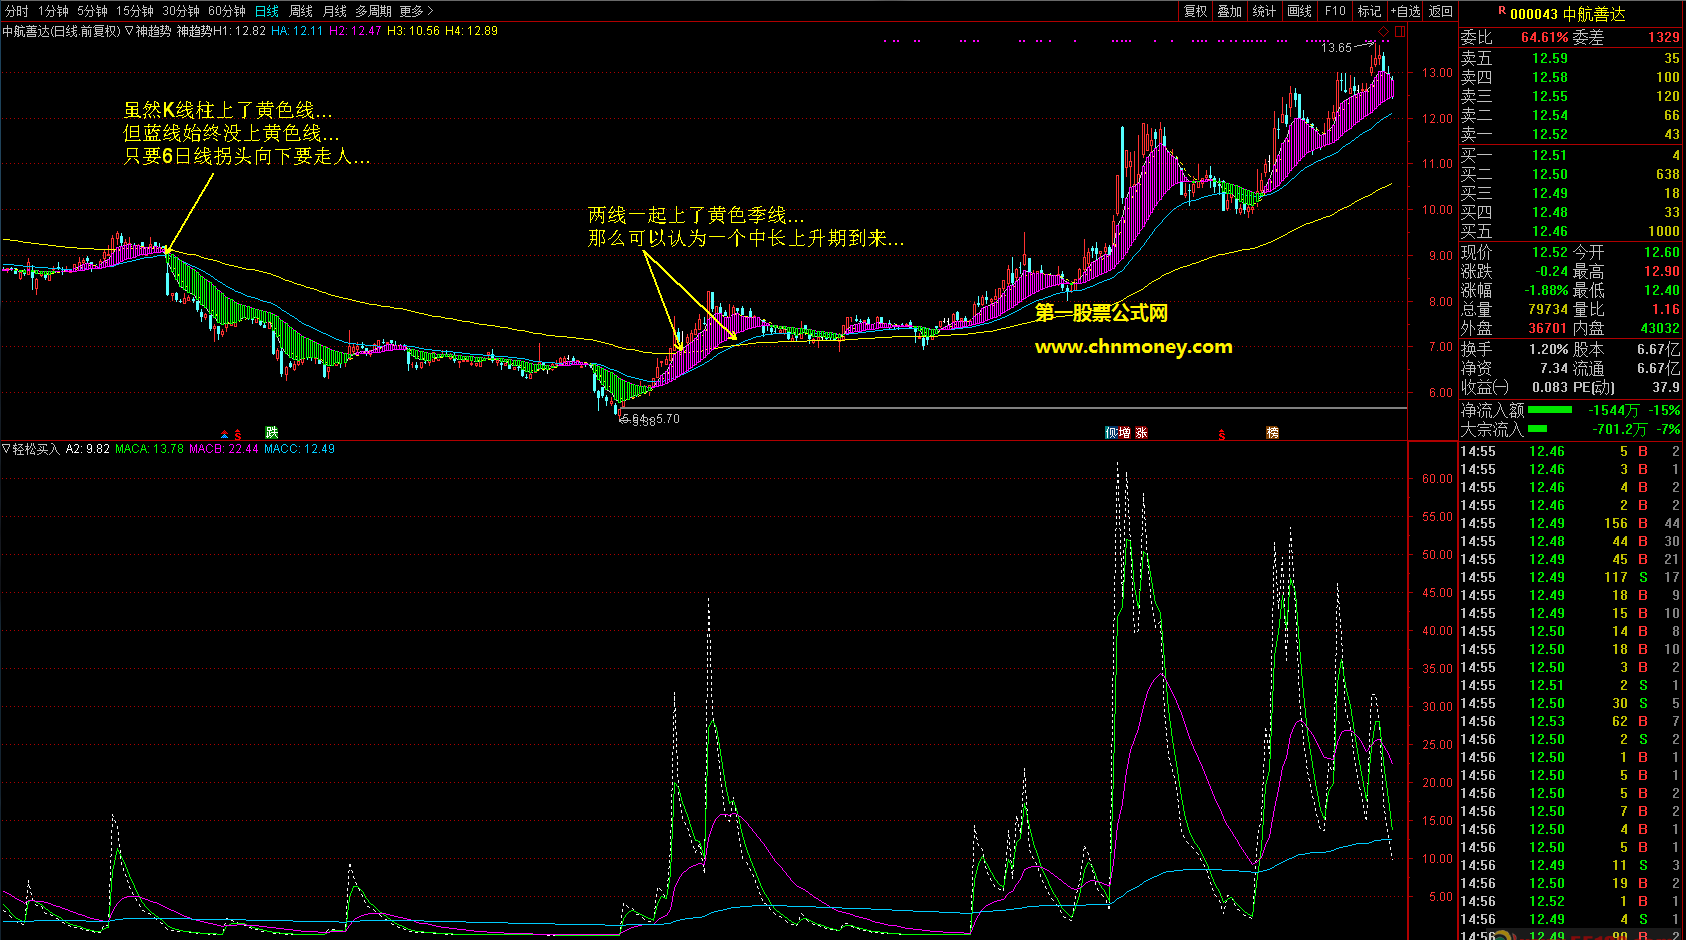Click the 复权 adjustment button
The width and height of the screenshot is (1686, 940).
1196,11
